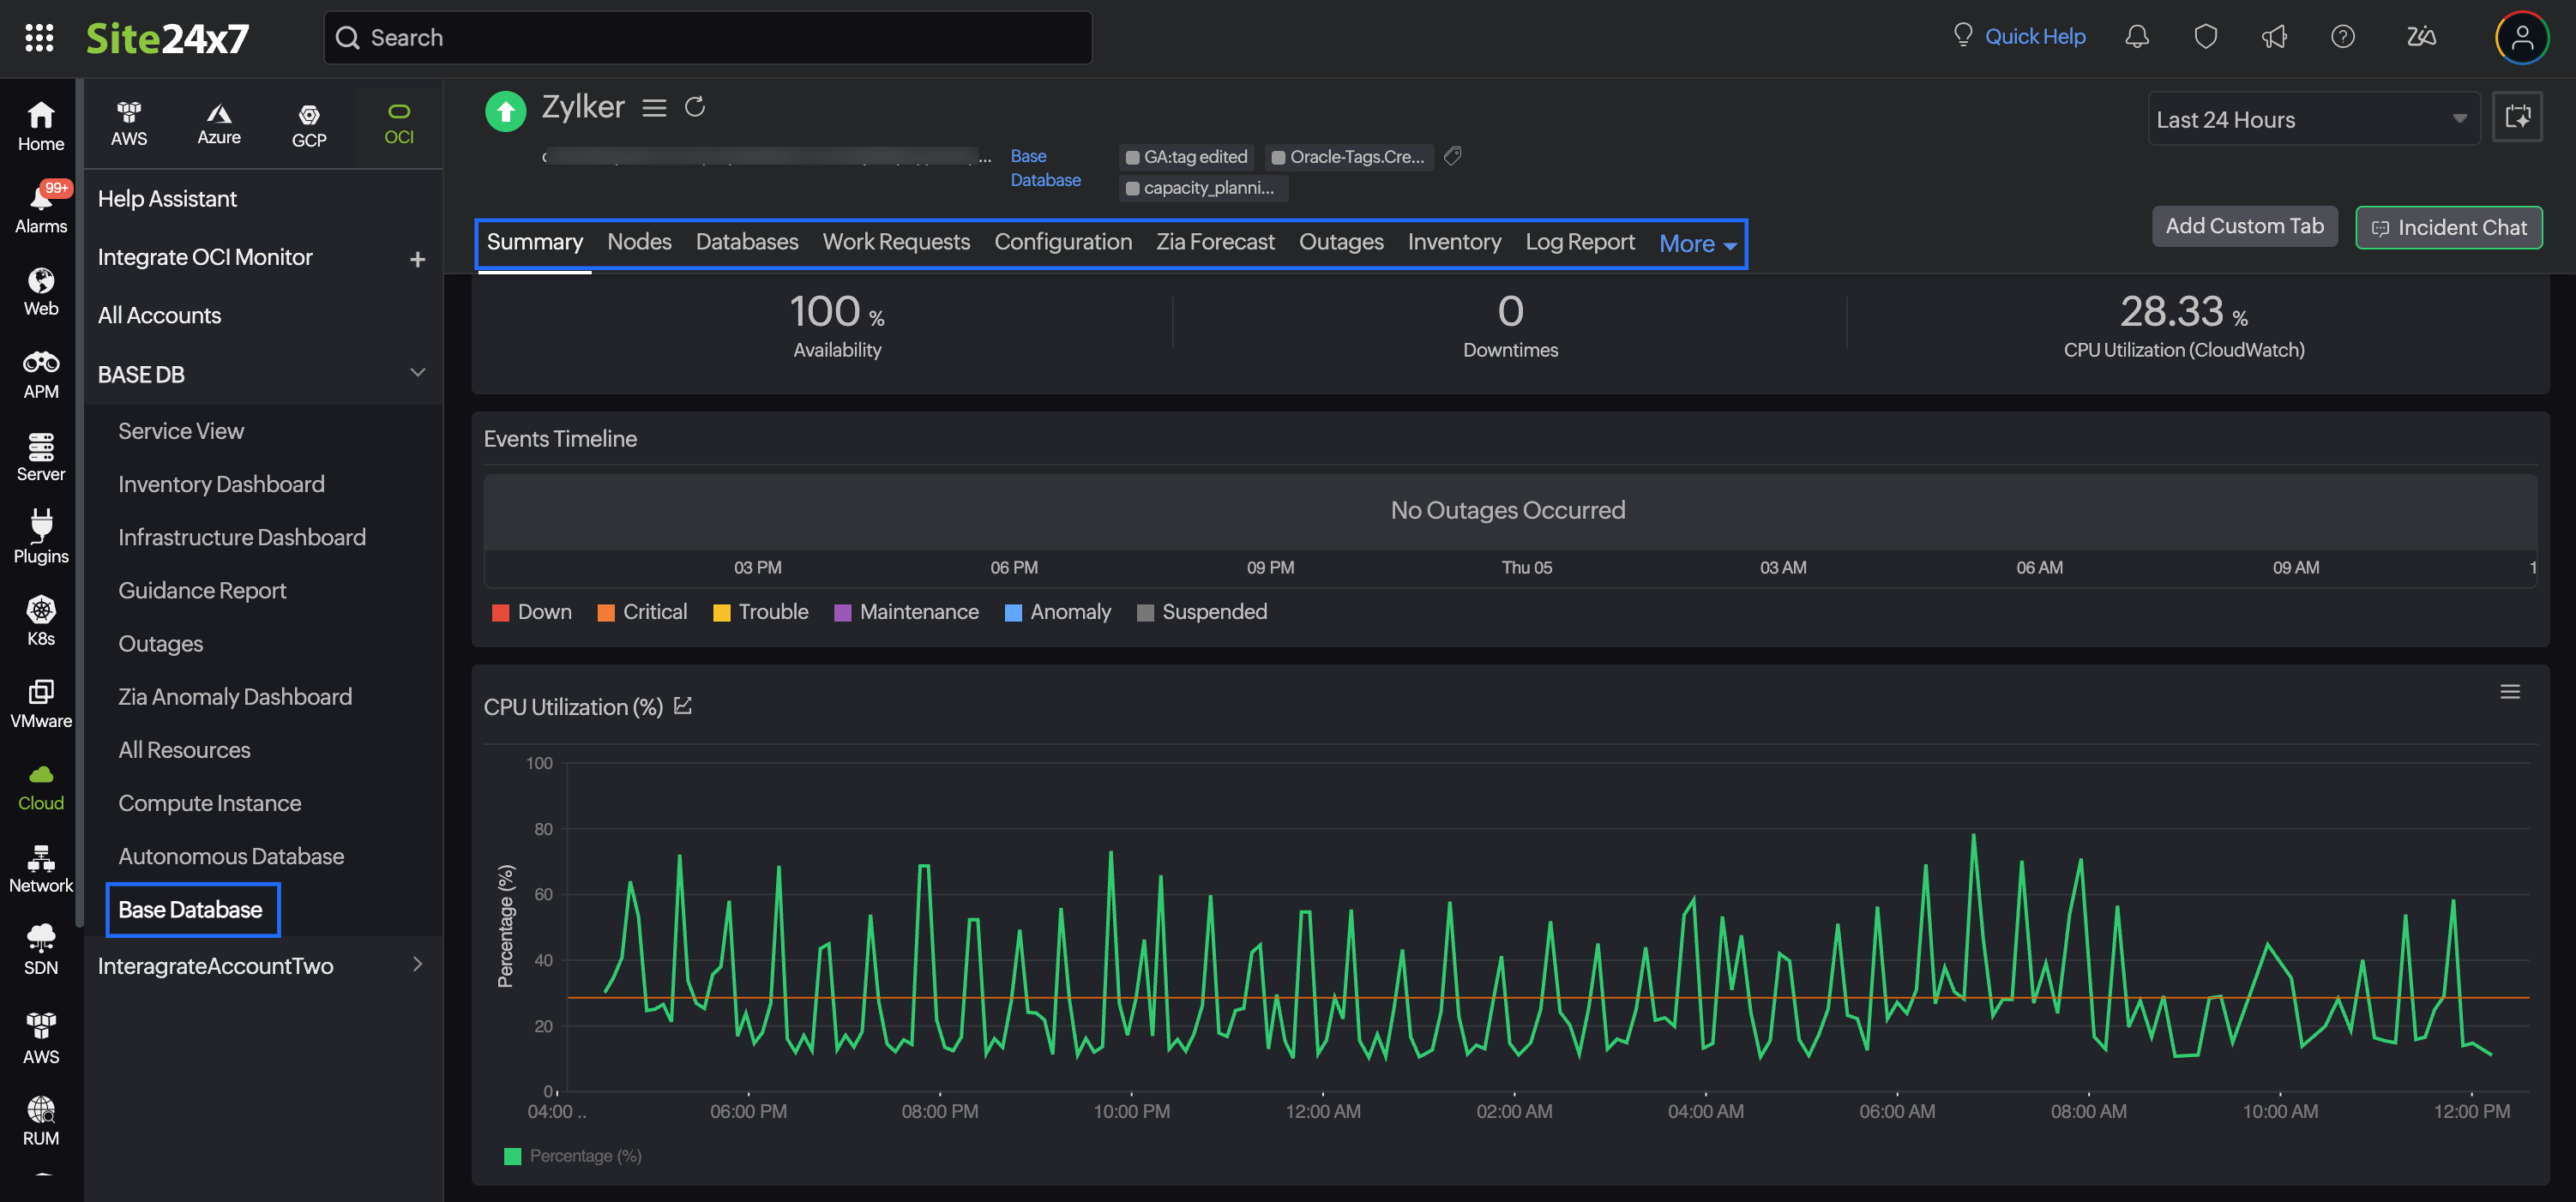Select the Server monitoring sidebar icon

tap(40, 456)
